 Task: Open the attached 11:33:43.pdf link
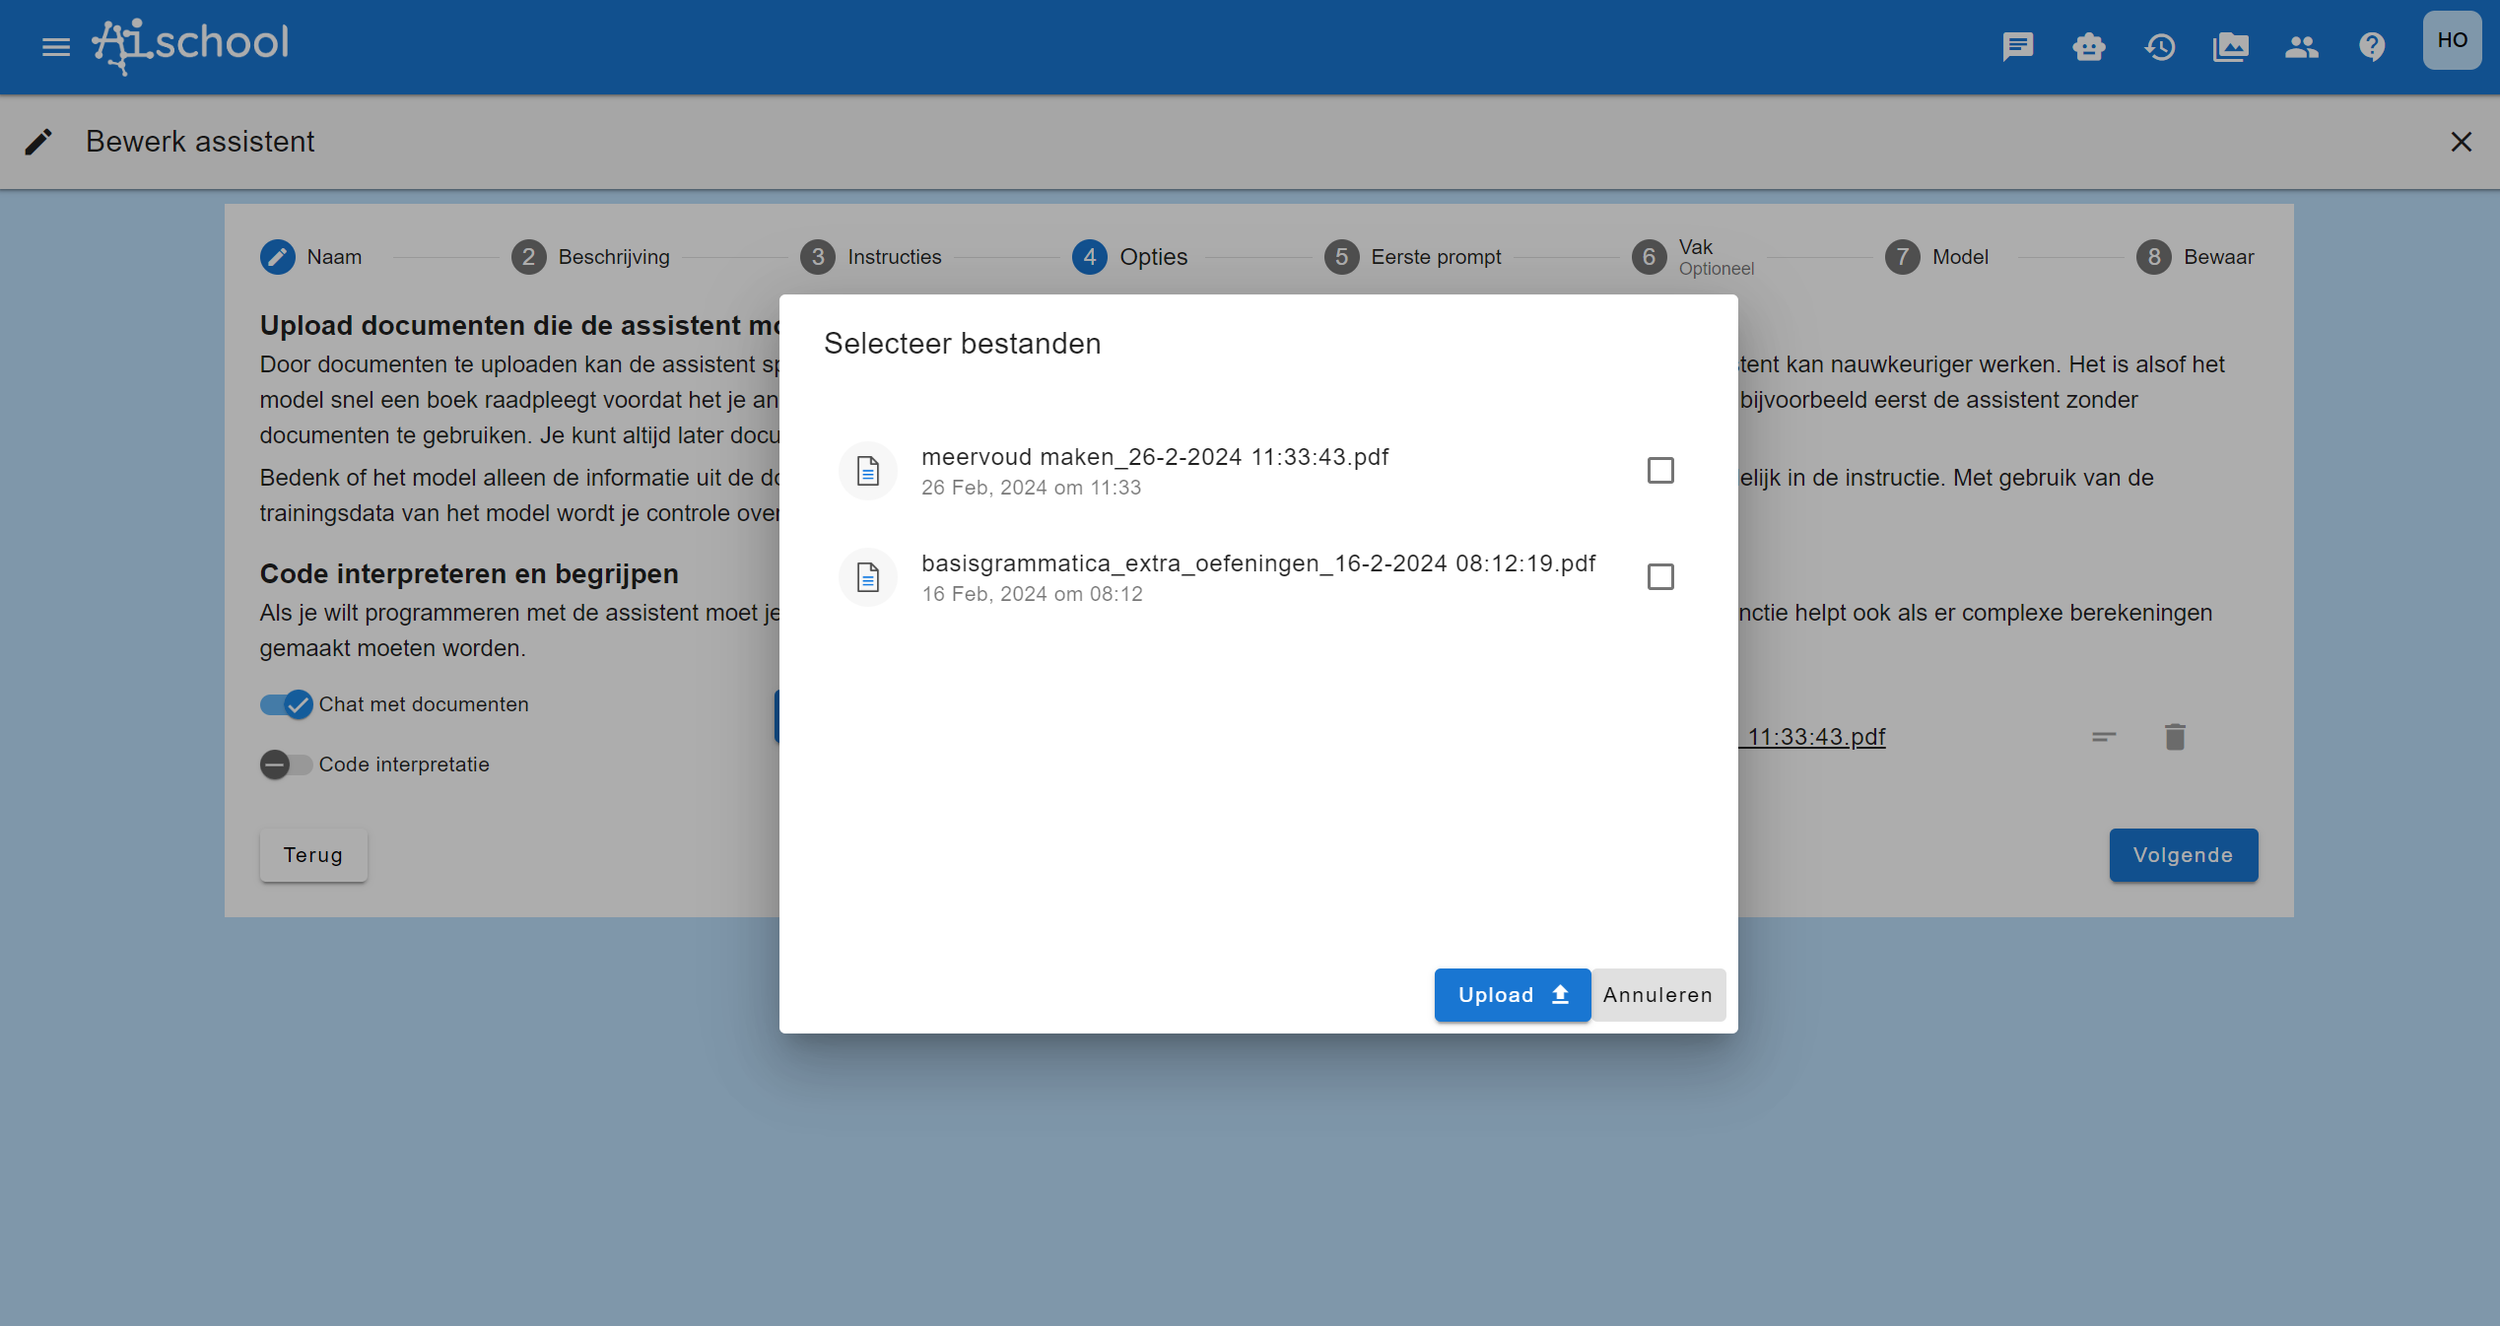(x=1812, y=737)
